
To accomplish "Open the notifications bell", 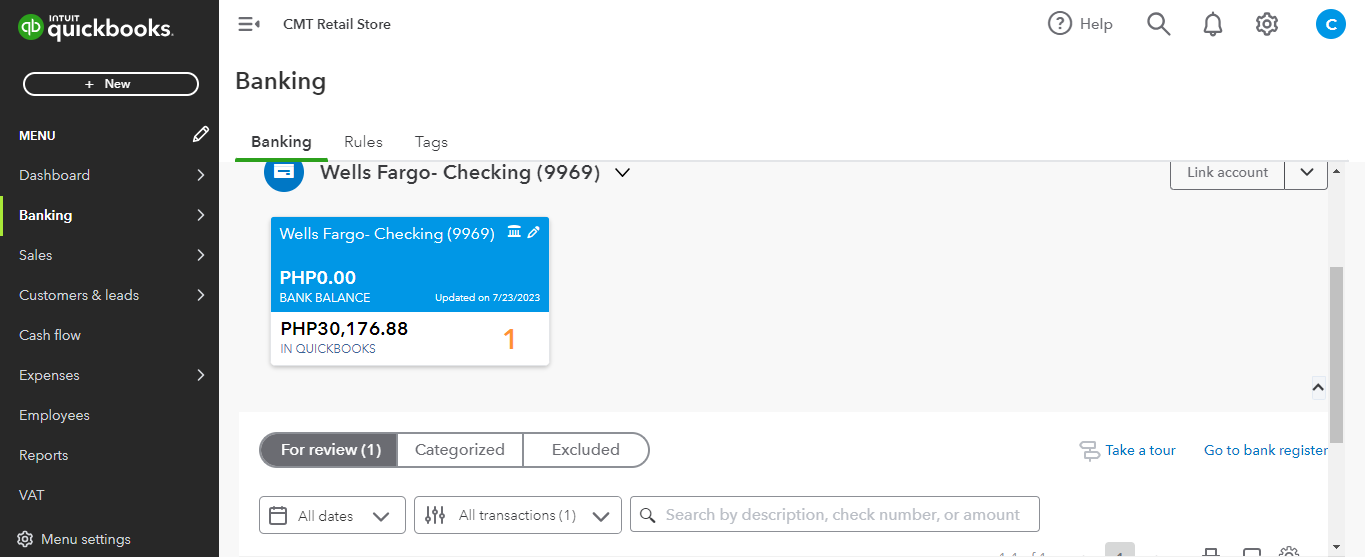I will 1212,24.
